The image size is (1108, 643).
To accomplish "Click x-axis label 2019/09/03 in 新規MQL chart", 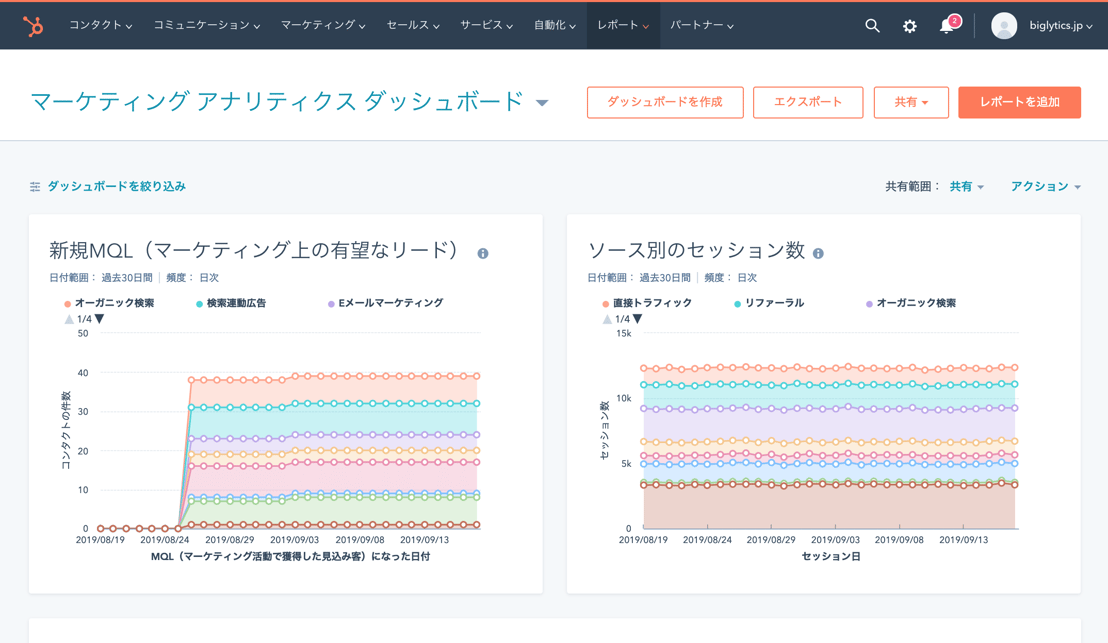I will (x=295, y=540).
